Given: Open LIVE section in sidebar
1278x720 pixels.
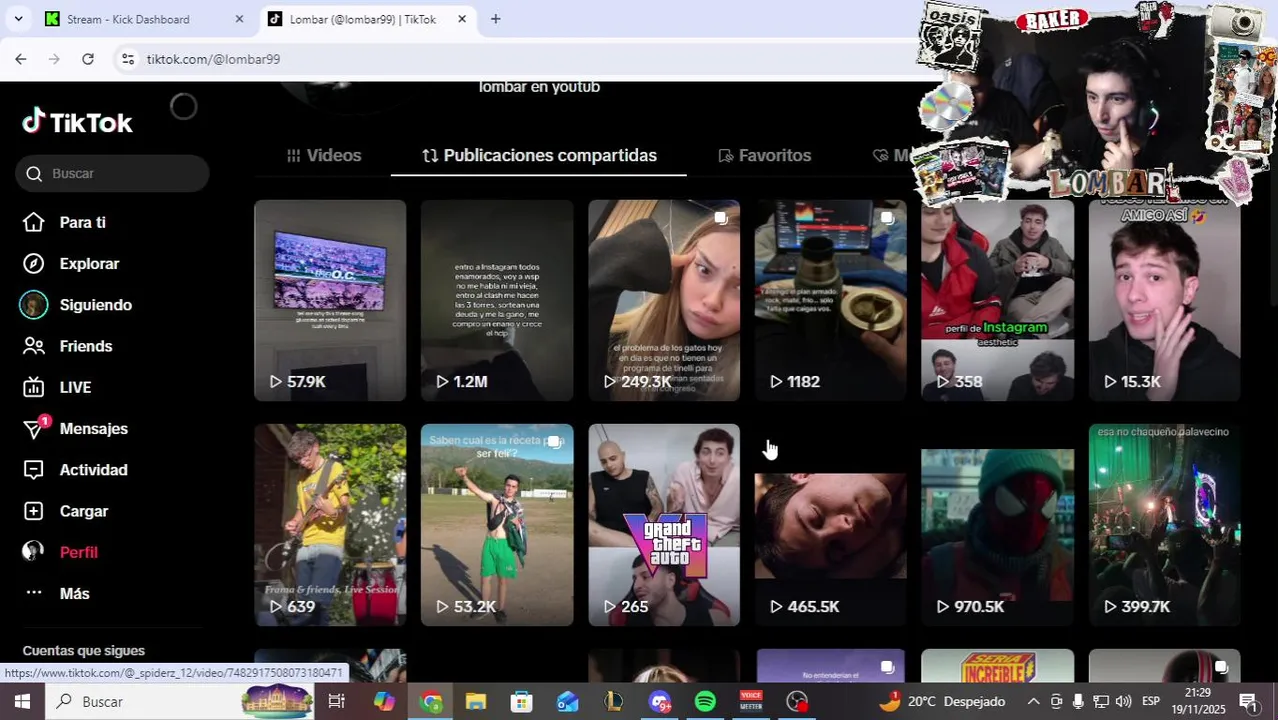Looking at the screenshot, I should [x=57, y=387].
